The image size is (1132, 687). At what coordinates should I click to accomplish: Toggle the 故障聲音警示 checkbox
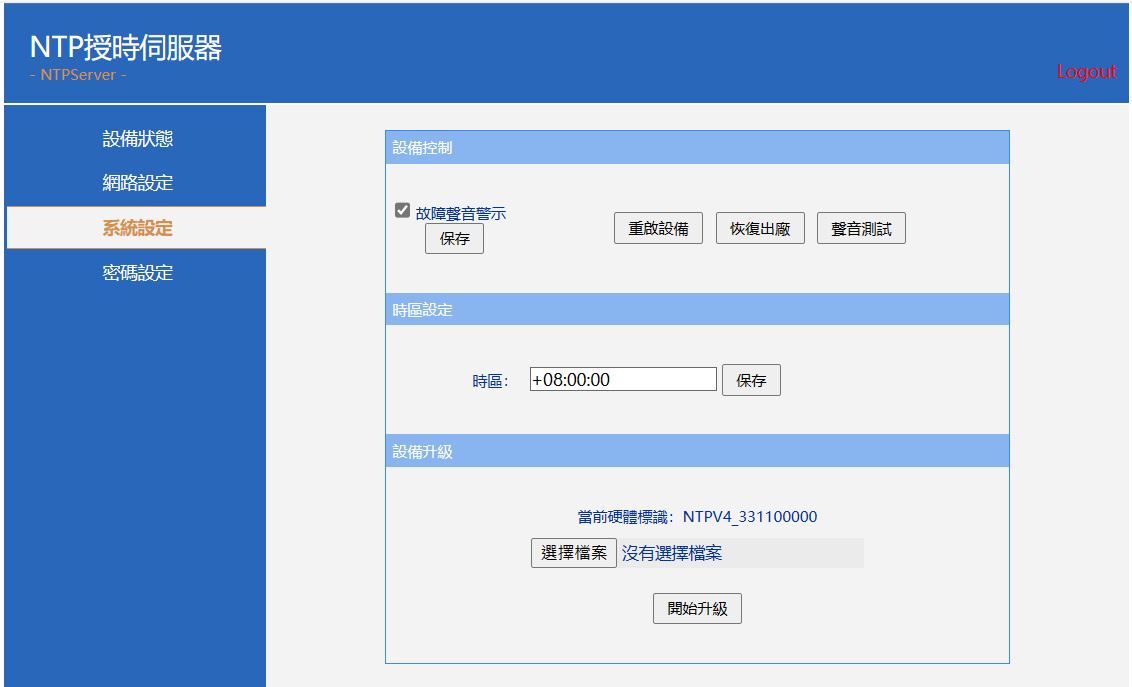(402, 210)
